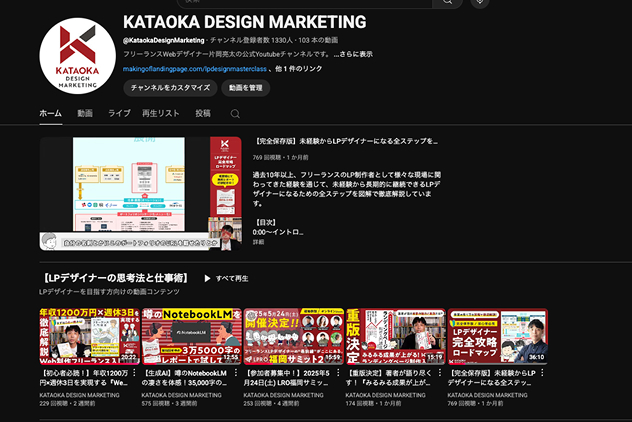The width and height of the screenshot is (632, 422).
Task: Open title 【初心者必読！】年収1200万円×週休3日
Action: tap(84, 378)
